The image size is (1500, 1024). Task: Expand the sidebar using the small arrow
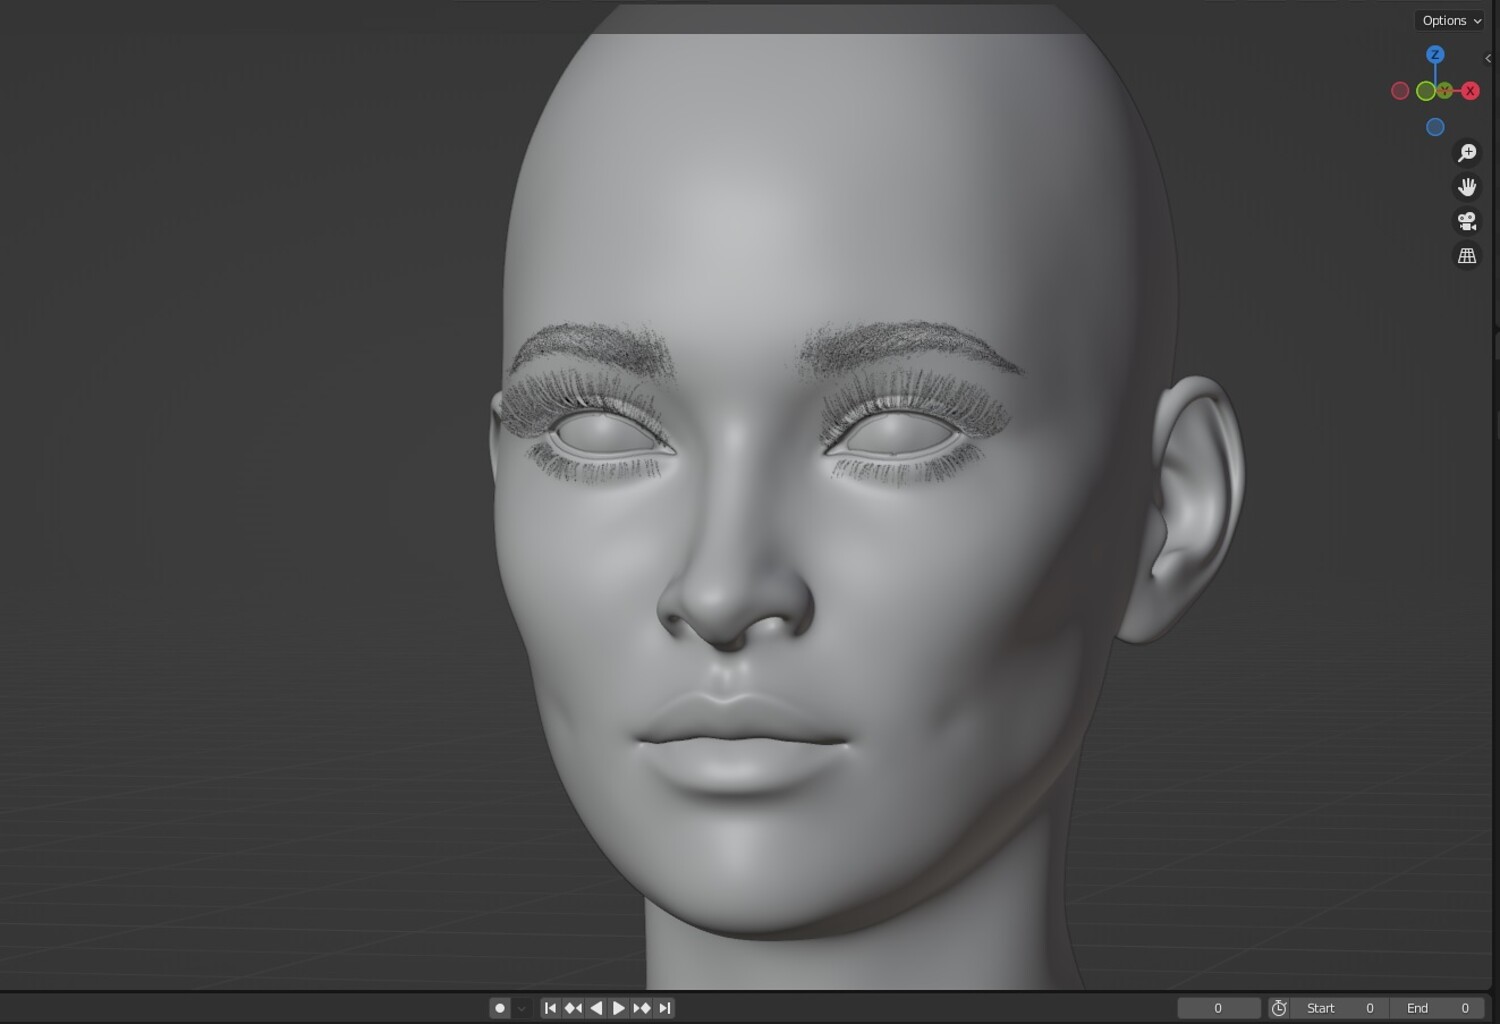pyautogui.click(x=1488, y=58)
